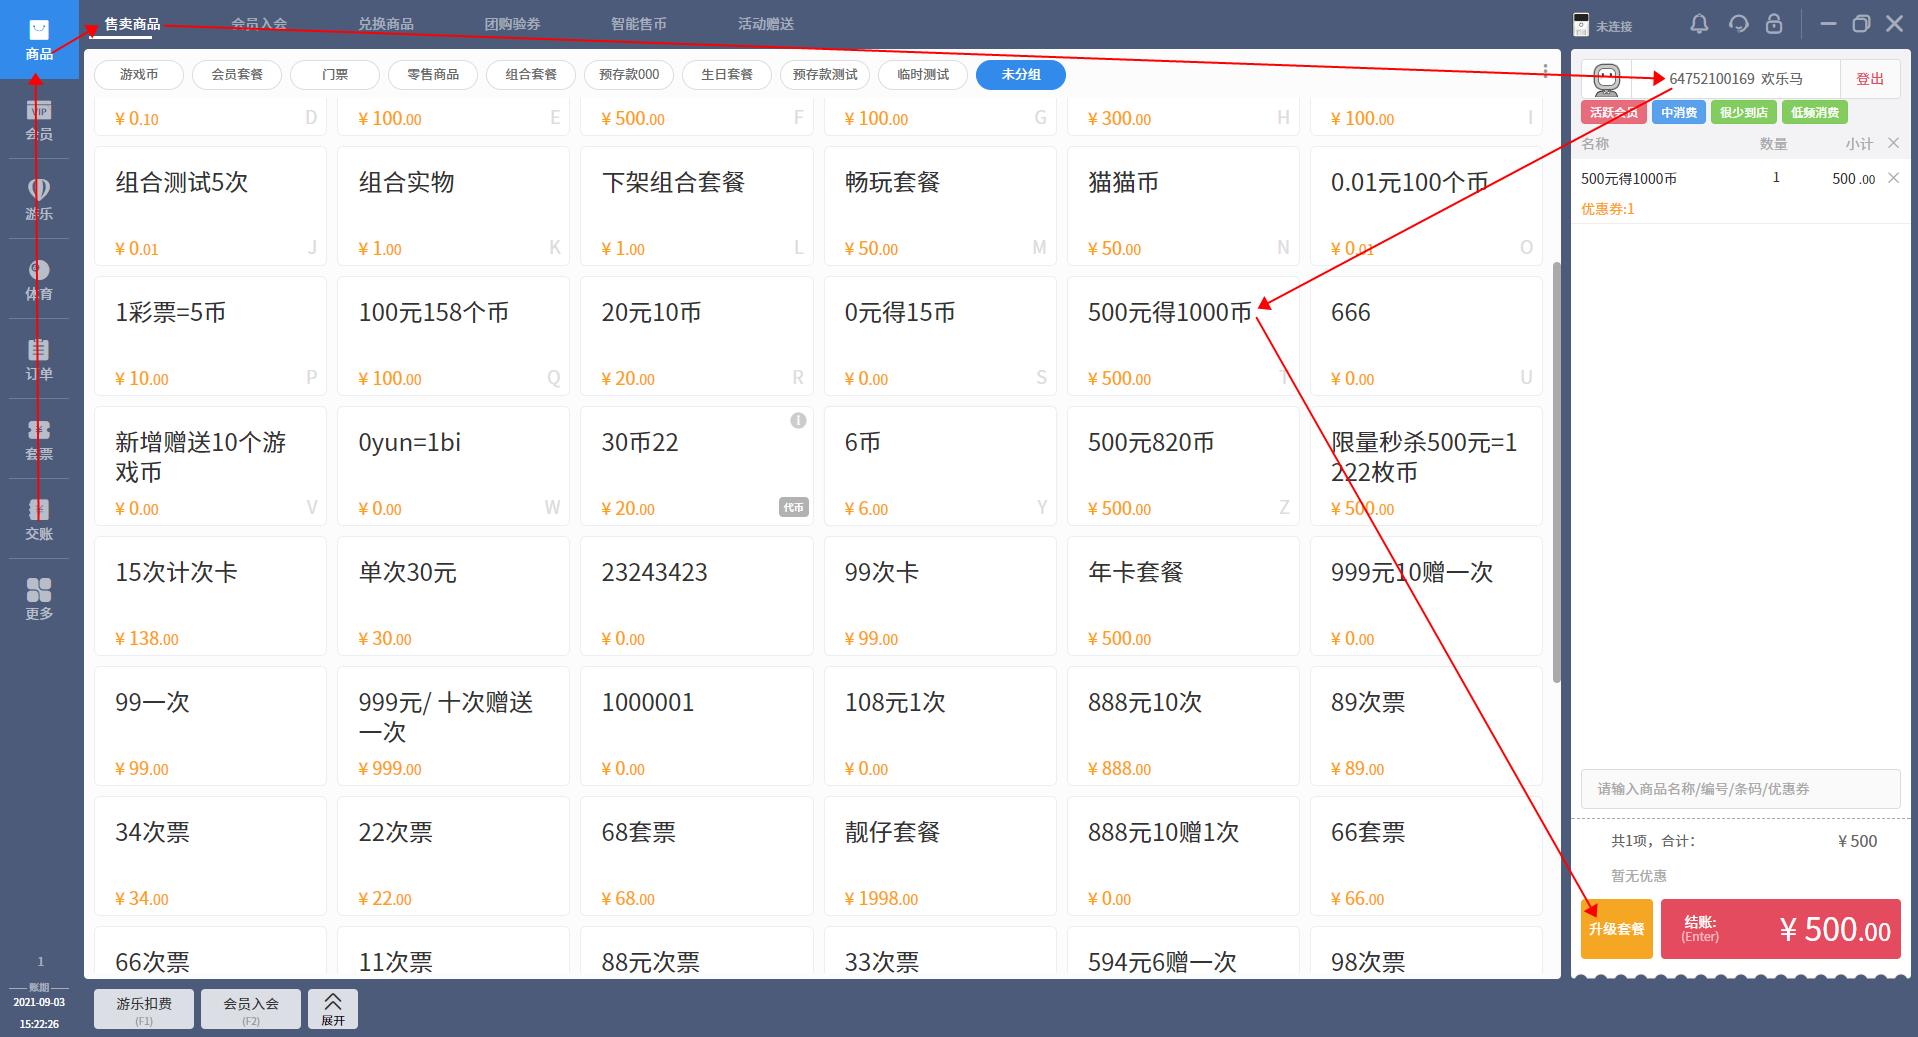Select the 15次计次卡 product card
This screenshot has height=1037, width=1918.
tap(210, 596)
